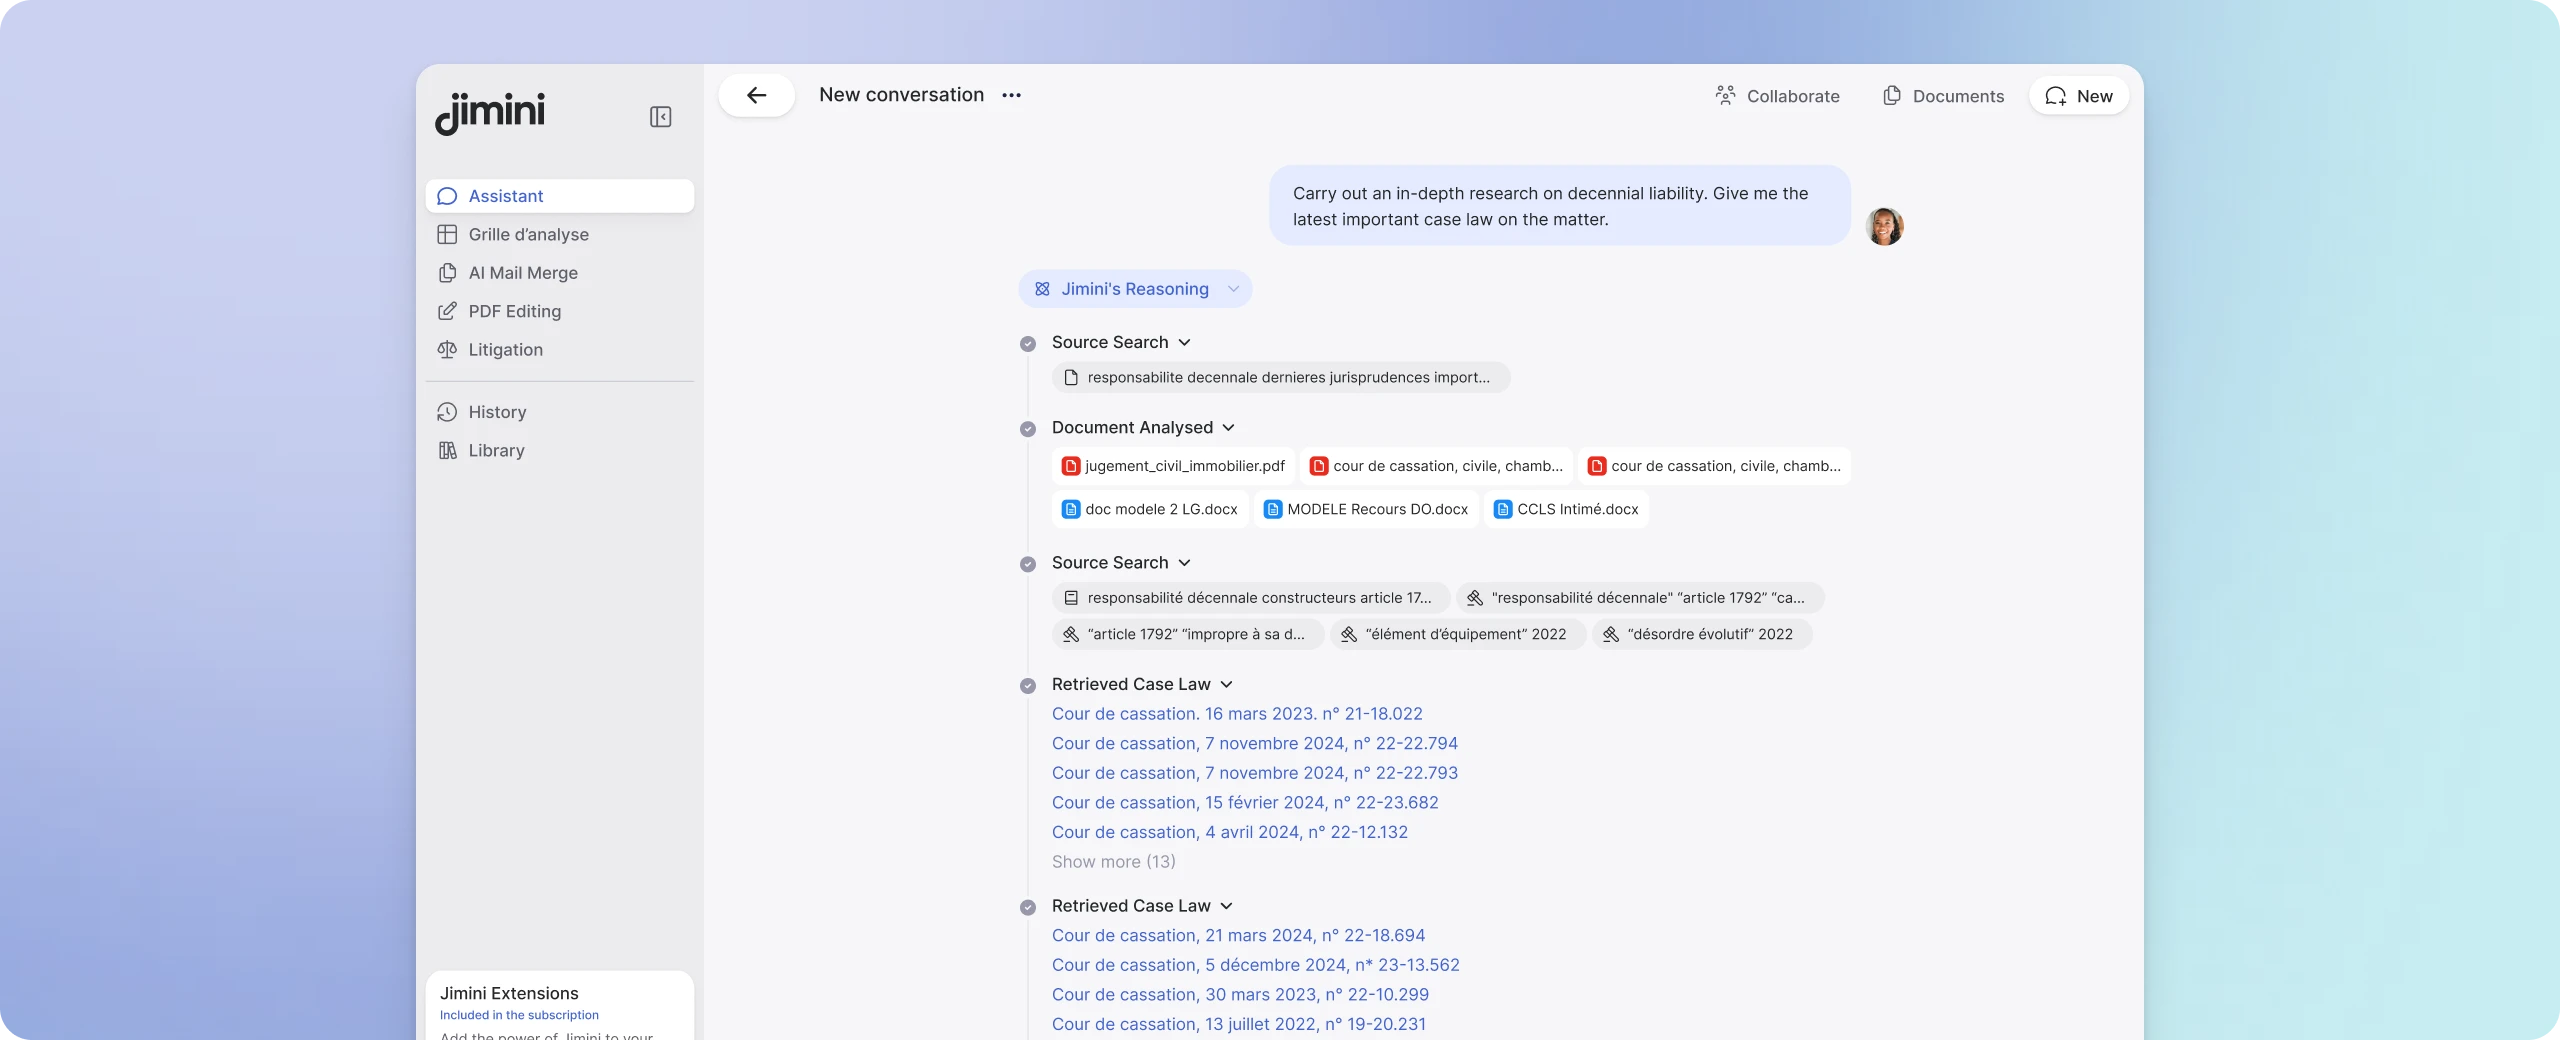Click the Assistant chat bubble icon
Image resolution: width=2560 pixels, height=1040 pixels.
click(x=447, y=196)
